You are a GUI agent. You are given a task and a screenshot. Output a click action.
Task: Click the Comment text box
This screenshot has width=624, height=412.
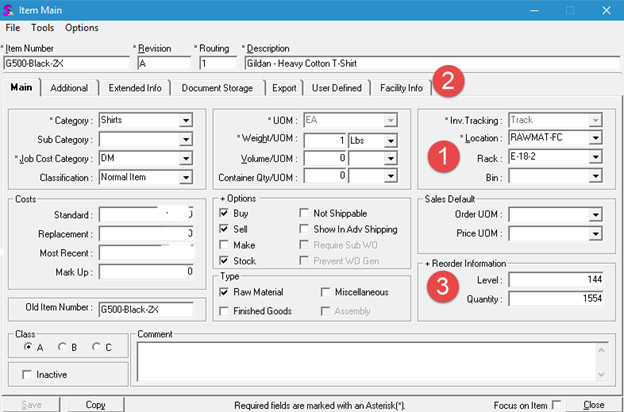(370, 362)
